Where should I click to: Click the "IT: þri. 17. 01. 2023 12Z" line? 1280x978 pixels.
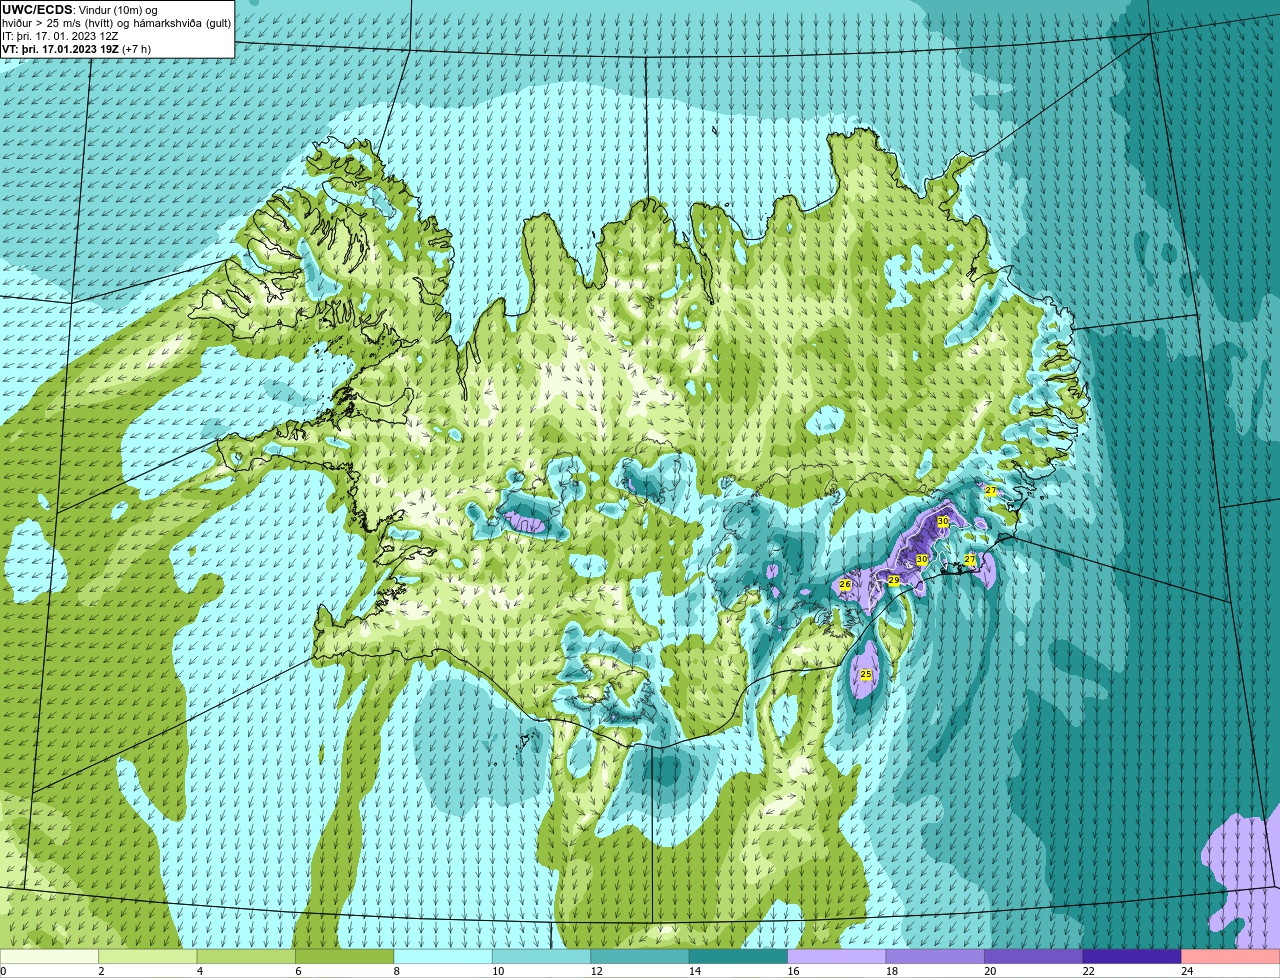click(60, 36)
